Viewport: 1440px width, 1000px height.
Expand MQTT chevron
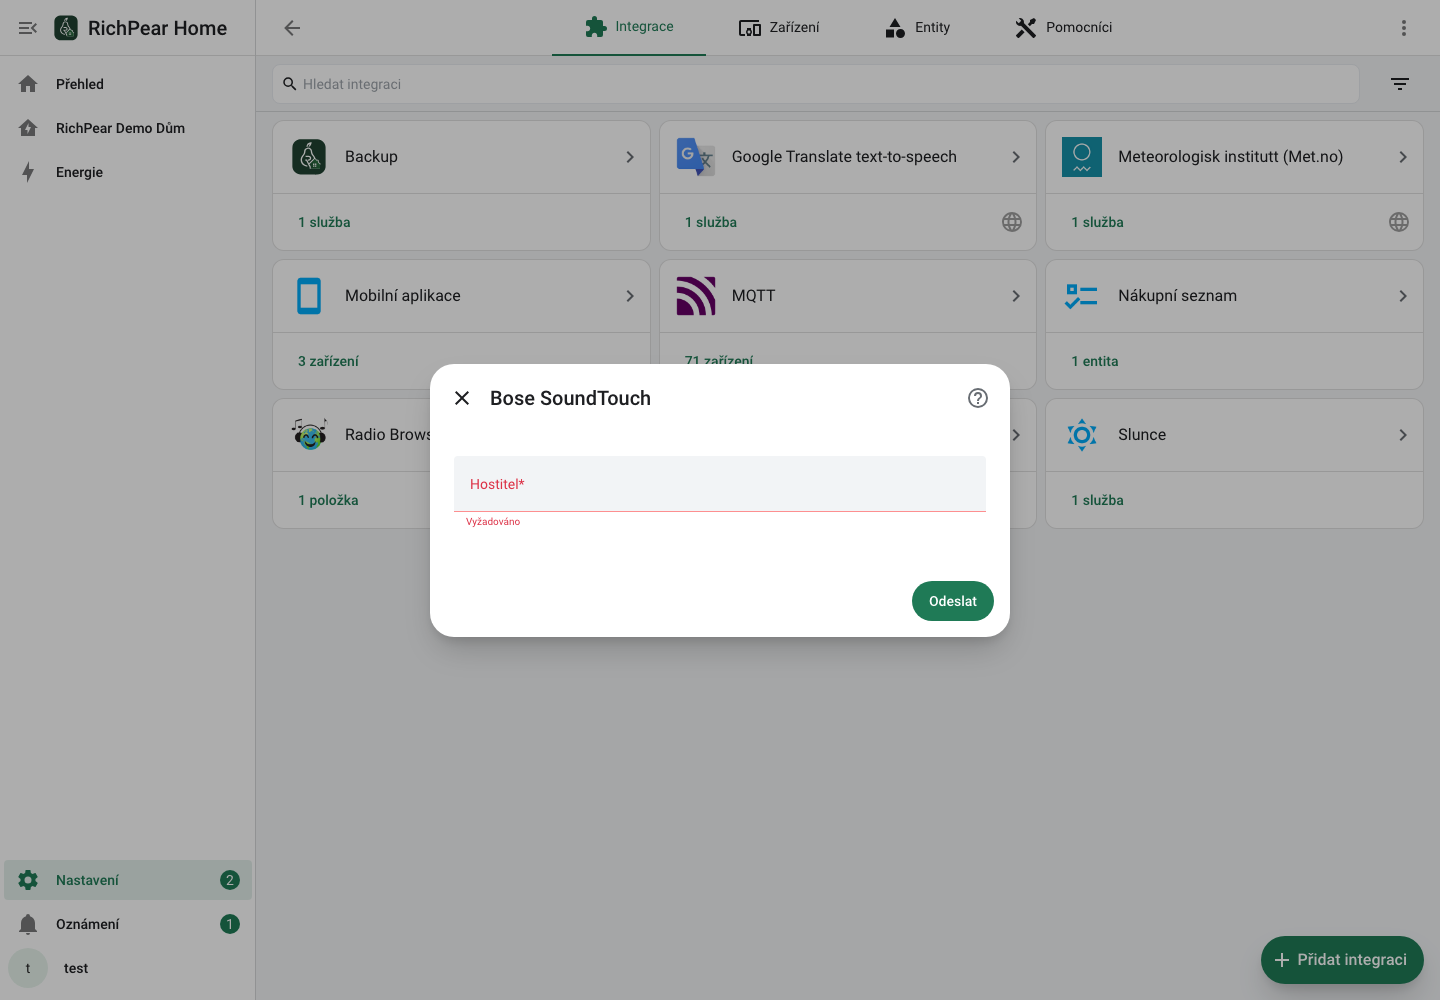tap(1016, 296)
